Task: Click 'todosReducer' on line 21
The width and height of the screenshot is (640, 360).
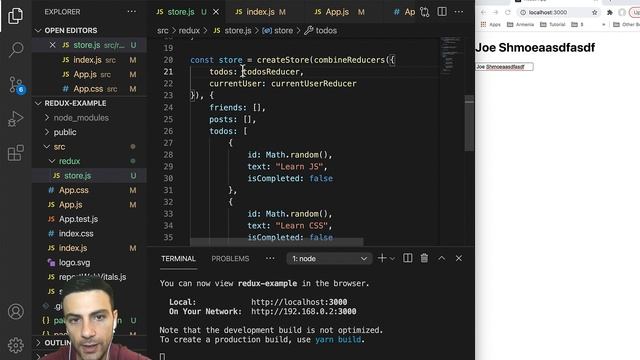Action: [x=271, y=72]
